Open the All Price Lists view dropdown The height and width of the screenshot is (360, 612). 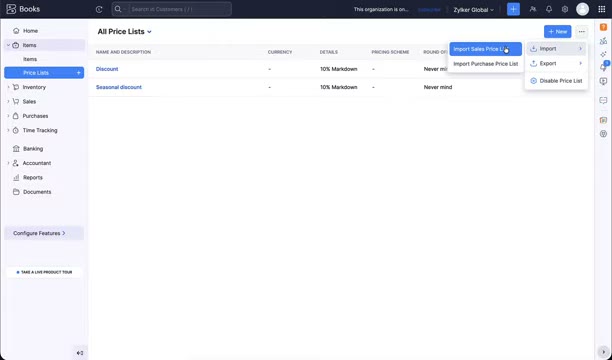coord(125,32)
